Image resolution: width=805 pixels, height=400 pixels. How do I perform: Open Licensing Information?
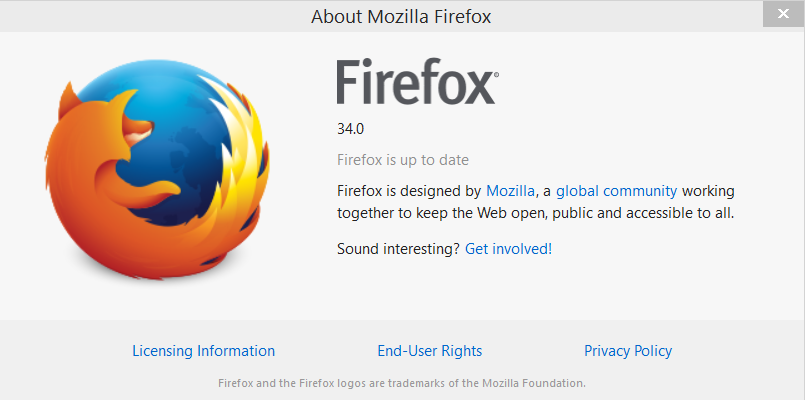[x=203, y=351]
